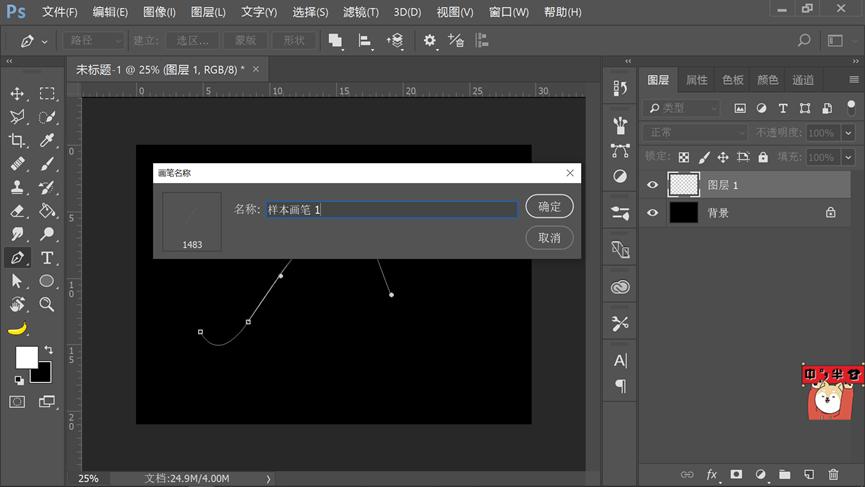Open the 路径 tool mode dropdown
Screen dimensions: 865x487
point(93,40)
